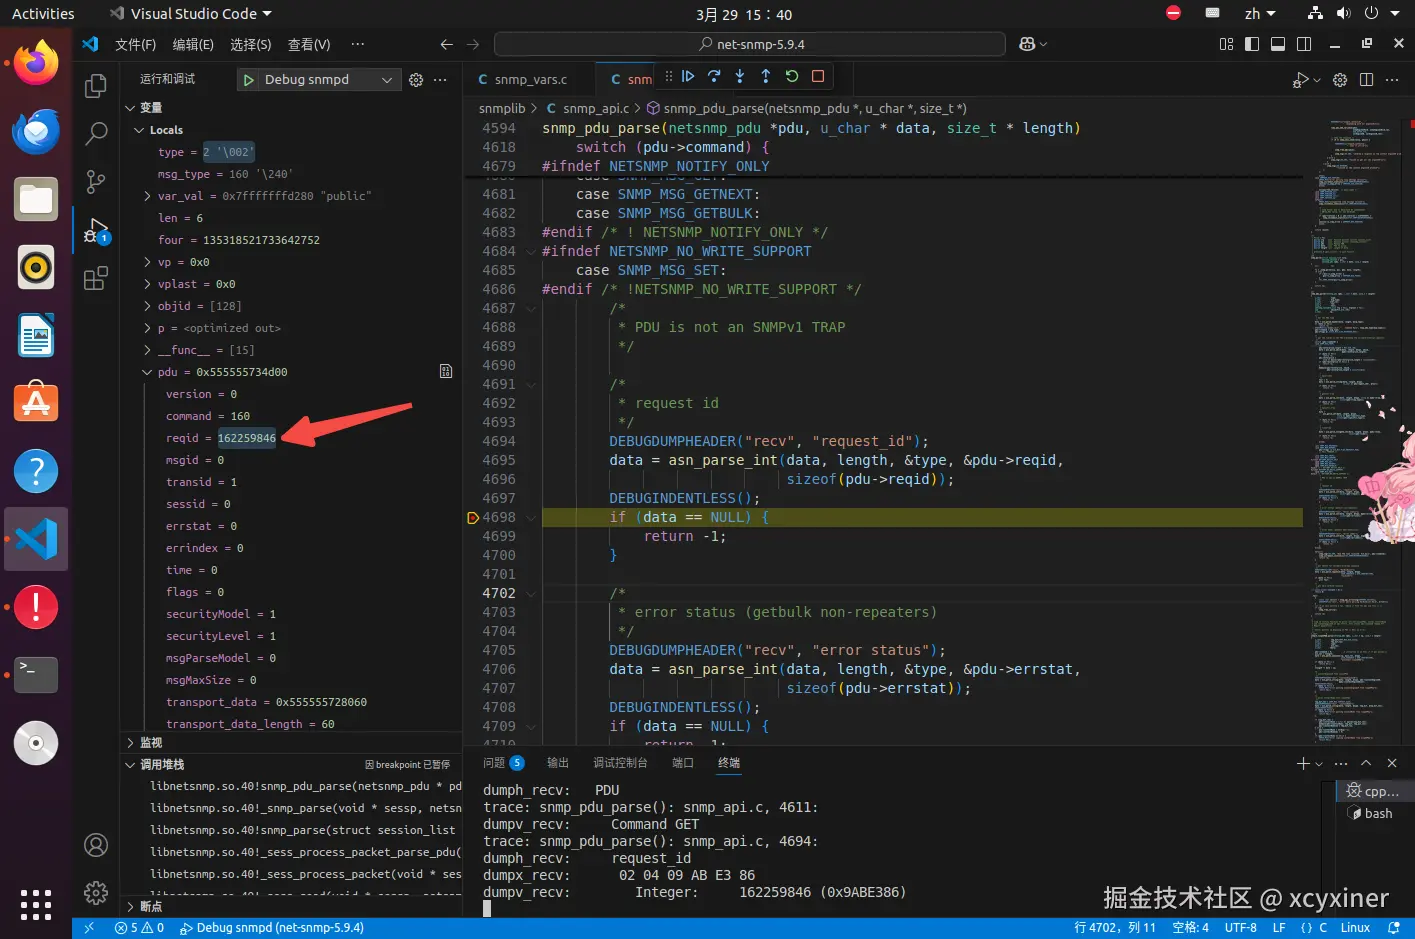The height and width of the screenshot is (939, 1415).
Task: Open the Extensions view in activity bar
Action: click(x=96, y=279)
